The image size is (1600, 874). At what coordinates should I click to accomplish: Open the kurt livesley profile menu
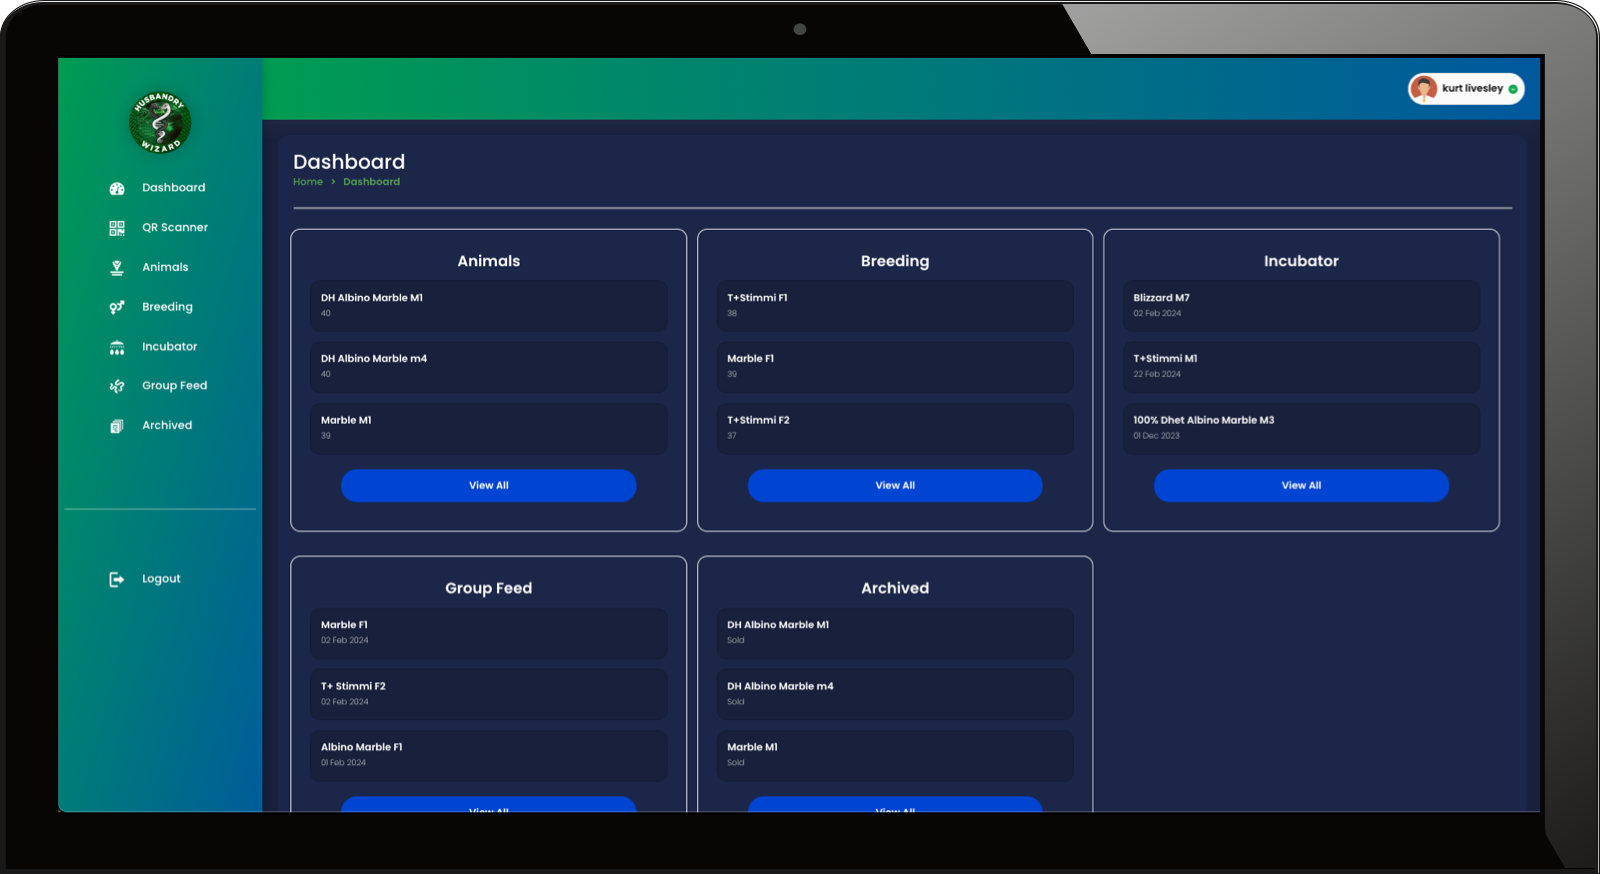1472,89
